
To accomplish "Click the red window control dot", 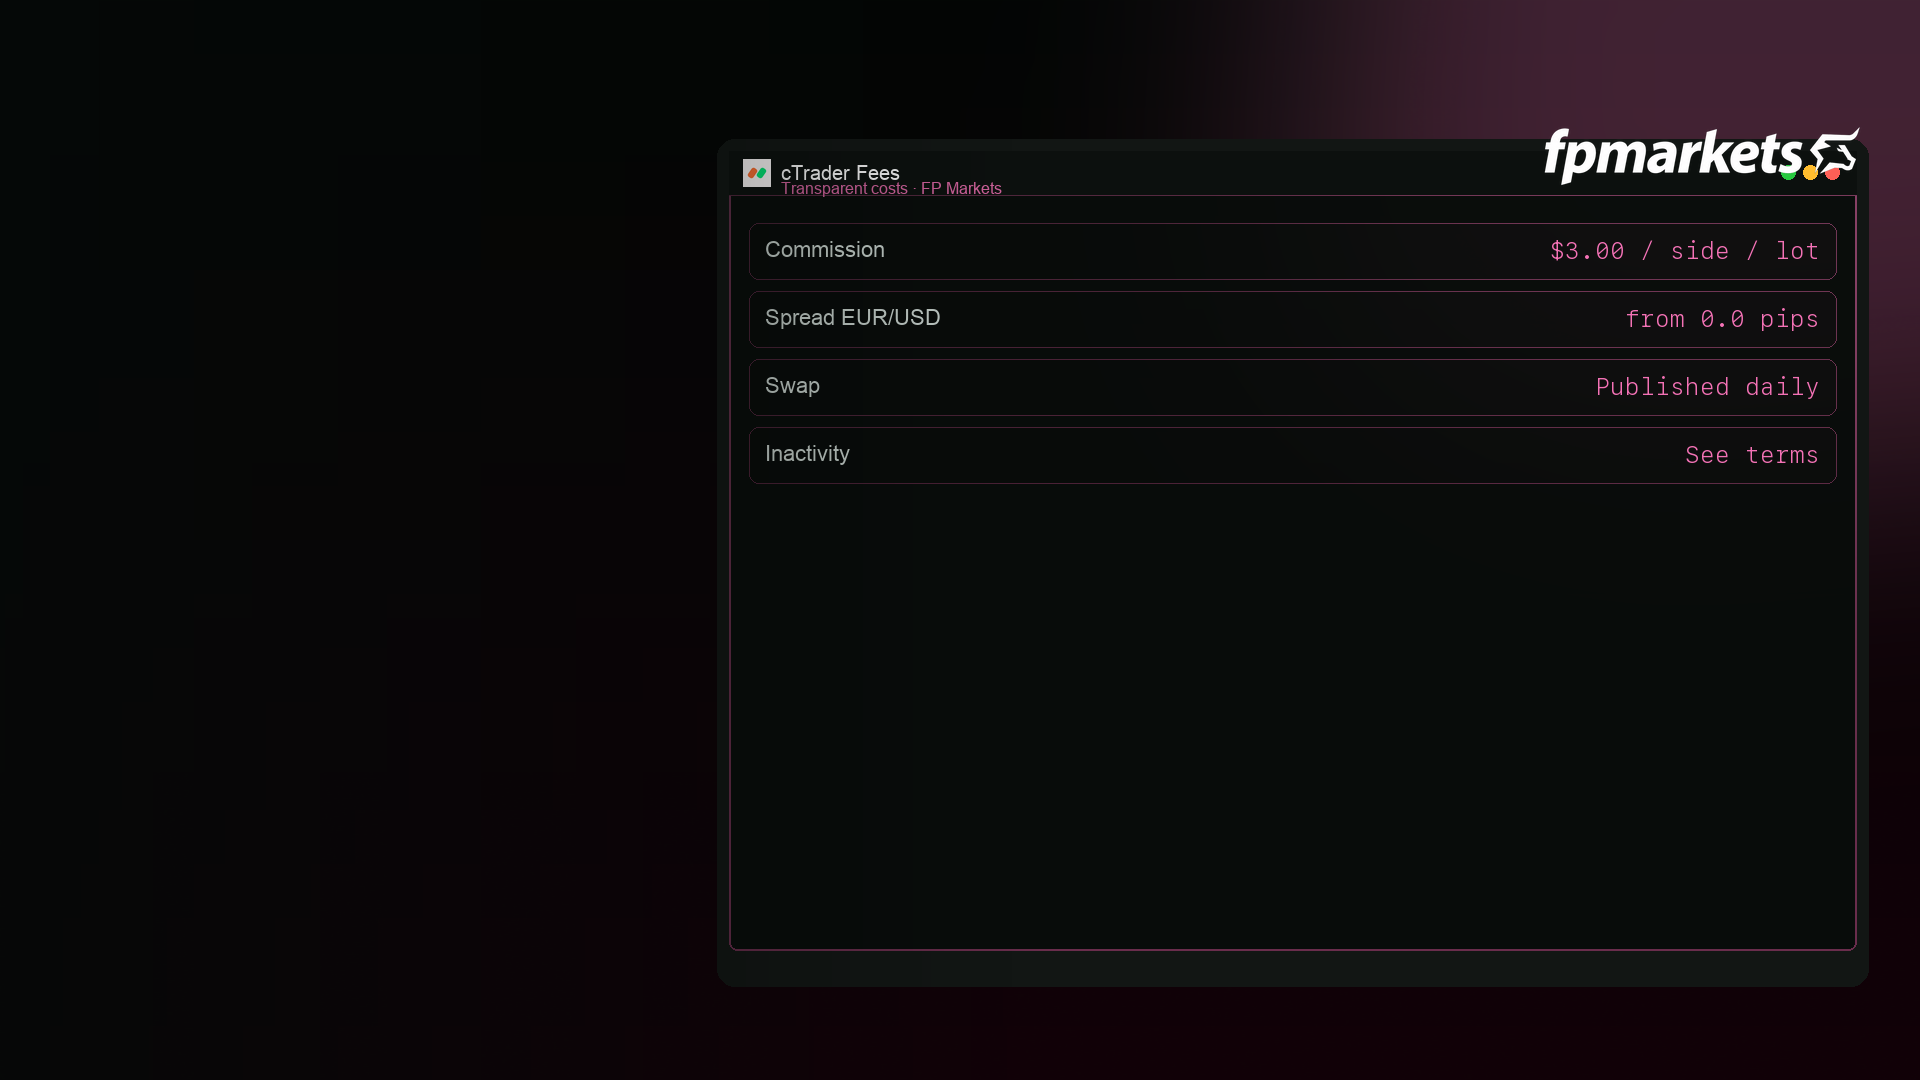I will click(1832, 173).
